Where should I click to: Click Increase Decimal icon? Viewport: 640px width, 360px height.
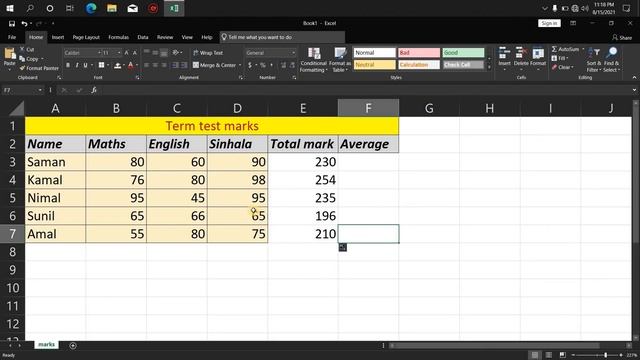coord(283,65)
